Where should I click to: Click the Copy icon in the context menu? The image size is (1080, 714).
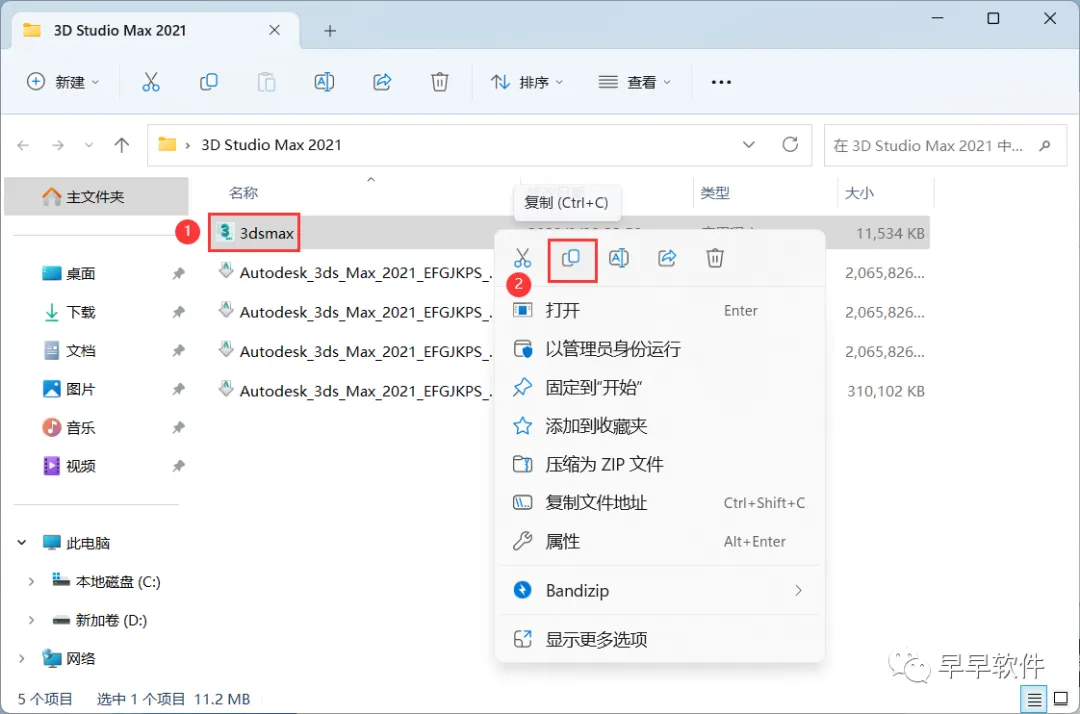(x=571, y=259)
